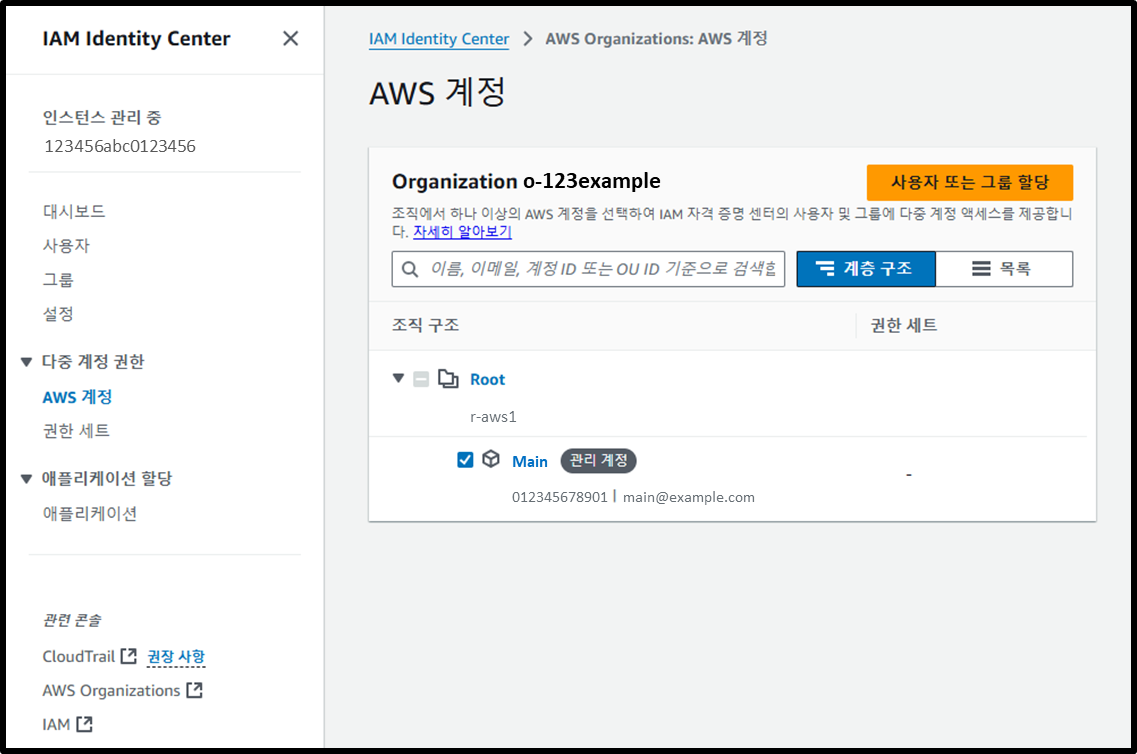The image size is (1137, 754).
Task: Switch to 목록 view
Action: click(1004, 269)
